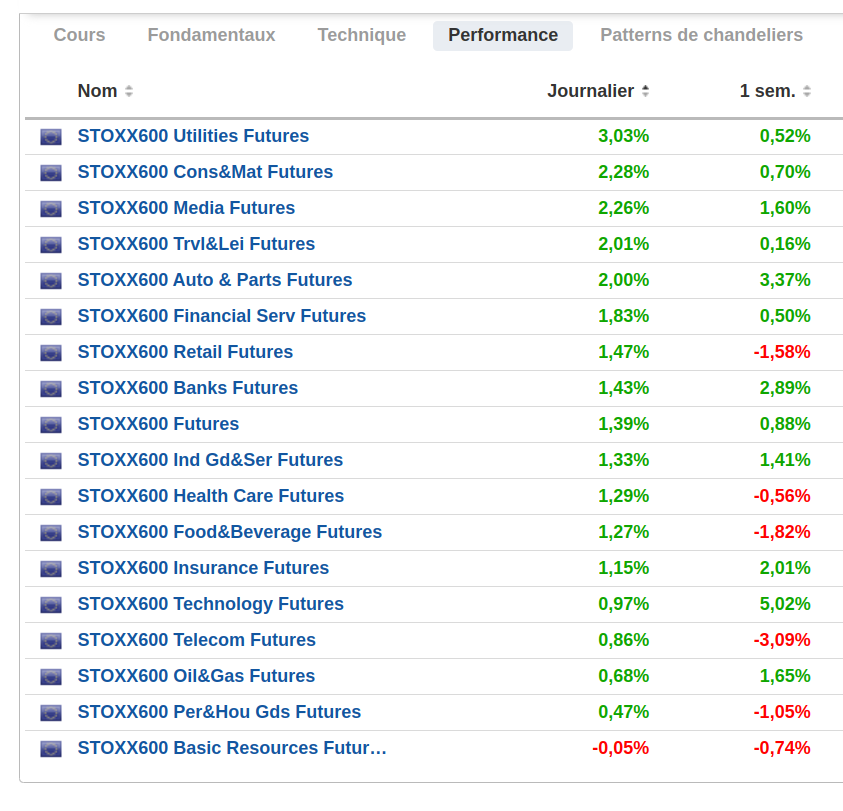
Task: Select the active Performance tab
Action: tap(503, 35)
